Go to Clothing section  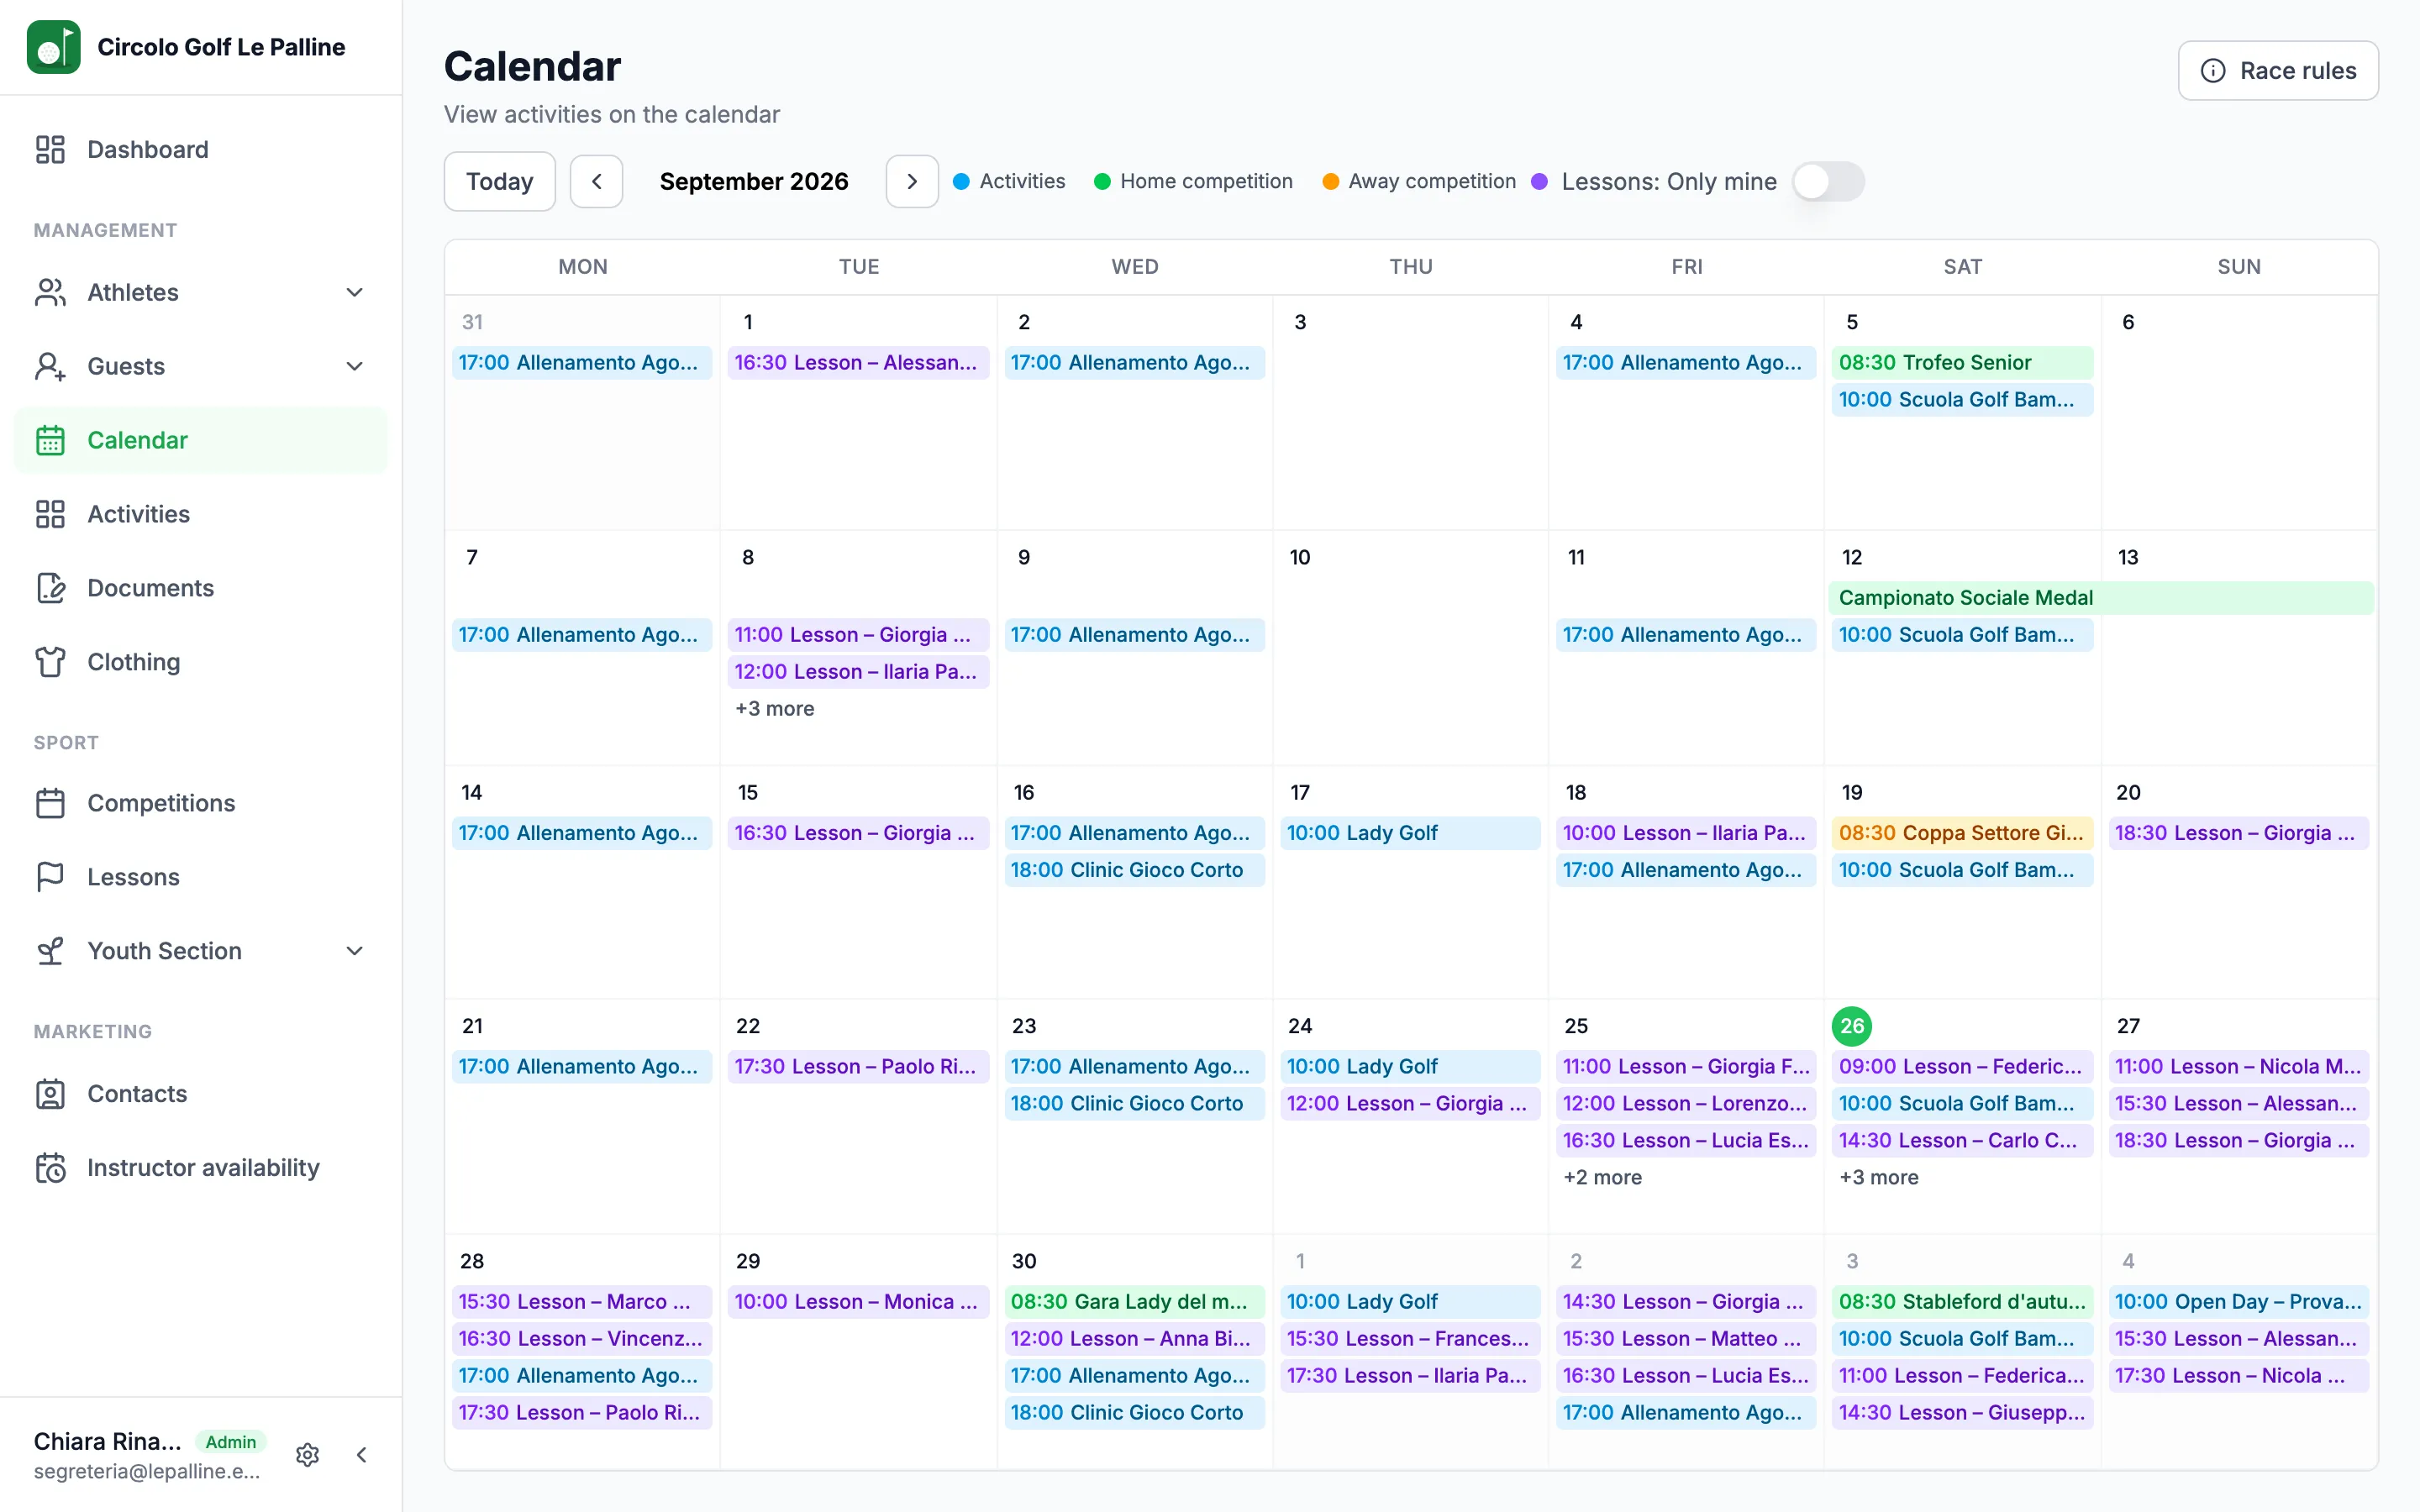point(200,662)
